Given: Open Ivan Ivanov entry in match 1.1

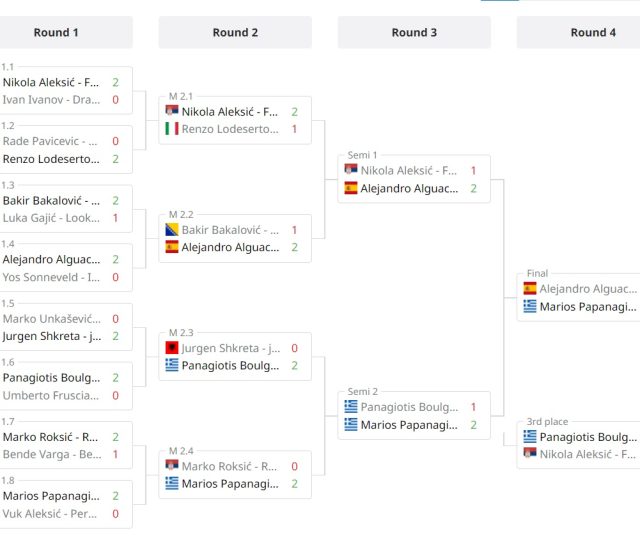Looking at the screenshot, I should [50, 100].
